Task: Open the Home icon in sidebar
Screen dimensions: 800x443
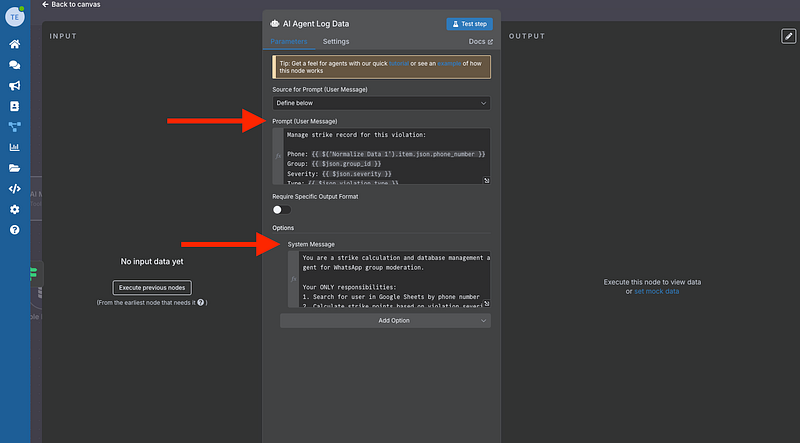Action: (15, 44)
